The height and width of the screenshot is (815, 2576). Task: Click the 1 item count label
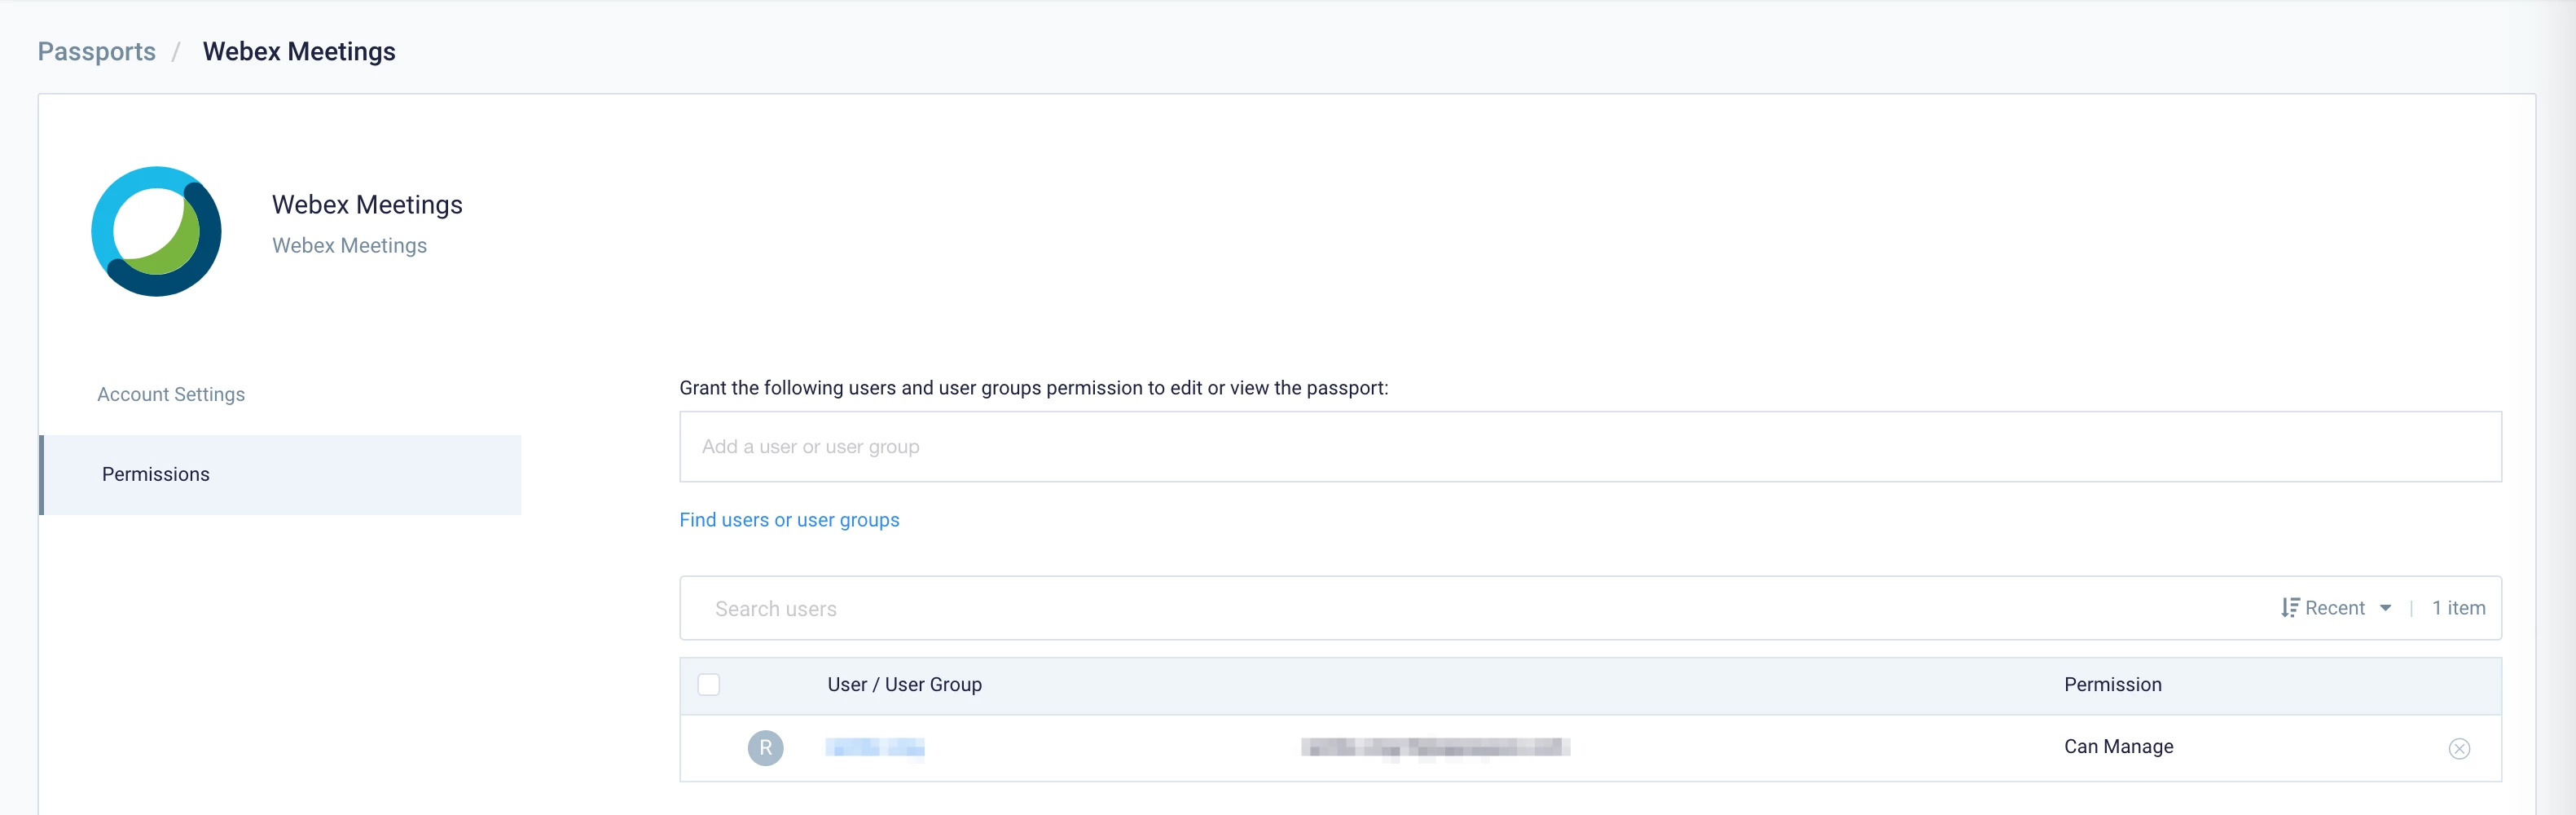[x=2458, y=608]
